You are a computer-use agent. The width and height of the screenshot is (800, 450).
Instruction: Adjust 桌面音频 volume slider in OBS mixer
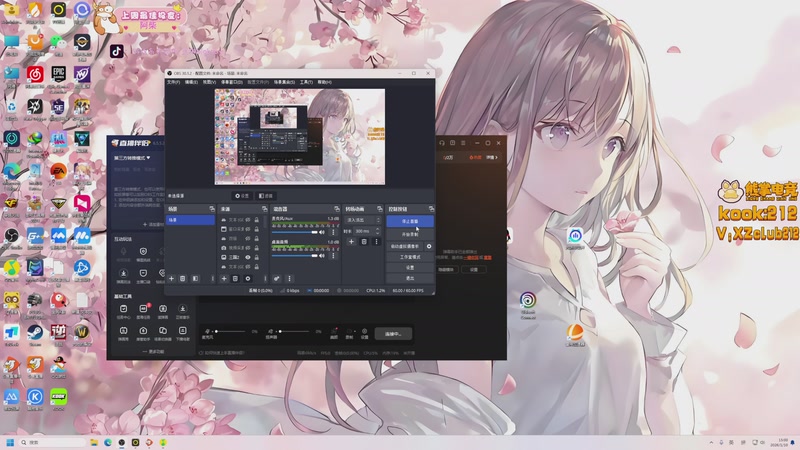[x=294, y=256]
